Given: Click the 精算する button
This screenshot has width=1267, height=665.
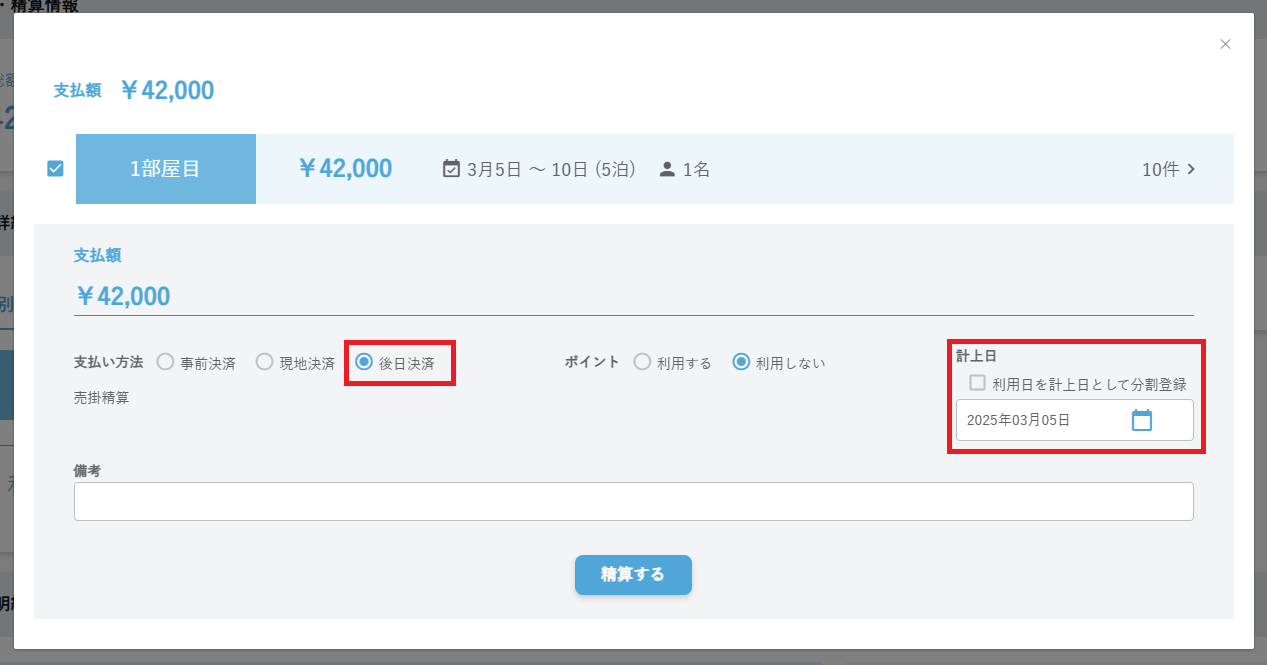Looking at the screenshot, I should (633, 575).
